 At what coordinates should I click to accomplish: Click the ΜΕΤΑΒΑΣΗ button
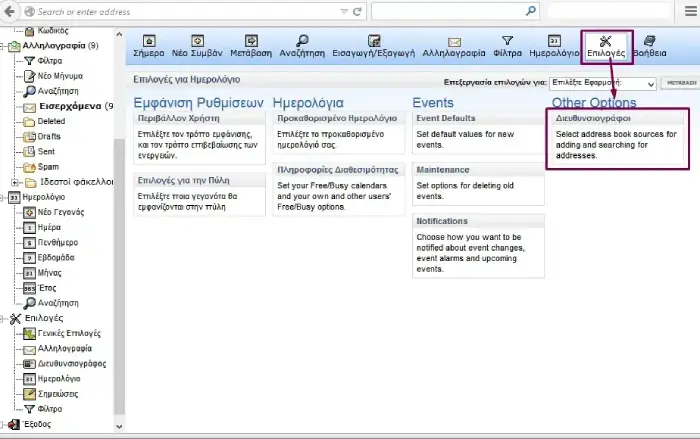pos(681,83)
